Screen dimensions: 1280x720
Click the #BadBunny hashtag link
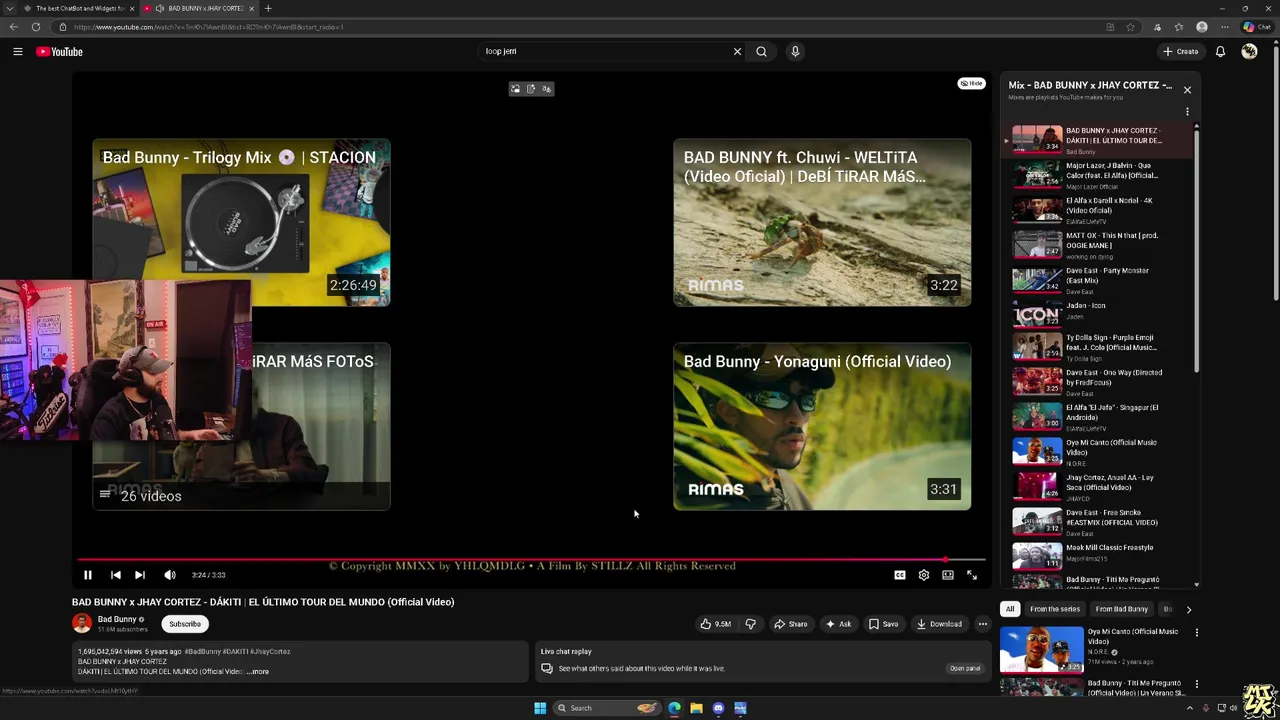[x=202, y=651]
